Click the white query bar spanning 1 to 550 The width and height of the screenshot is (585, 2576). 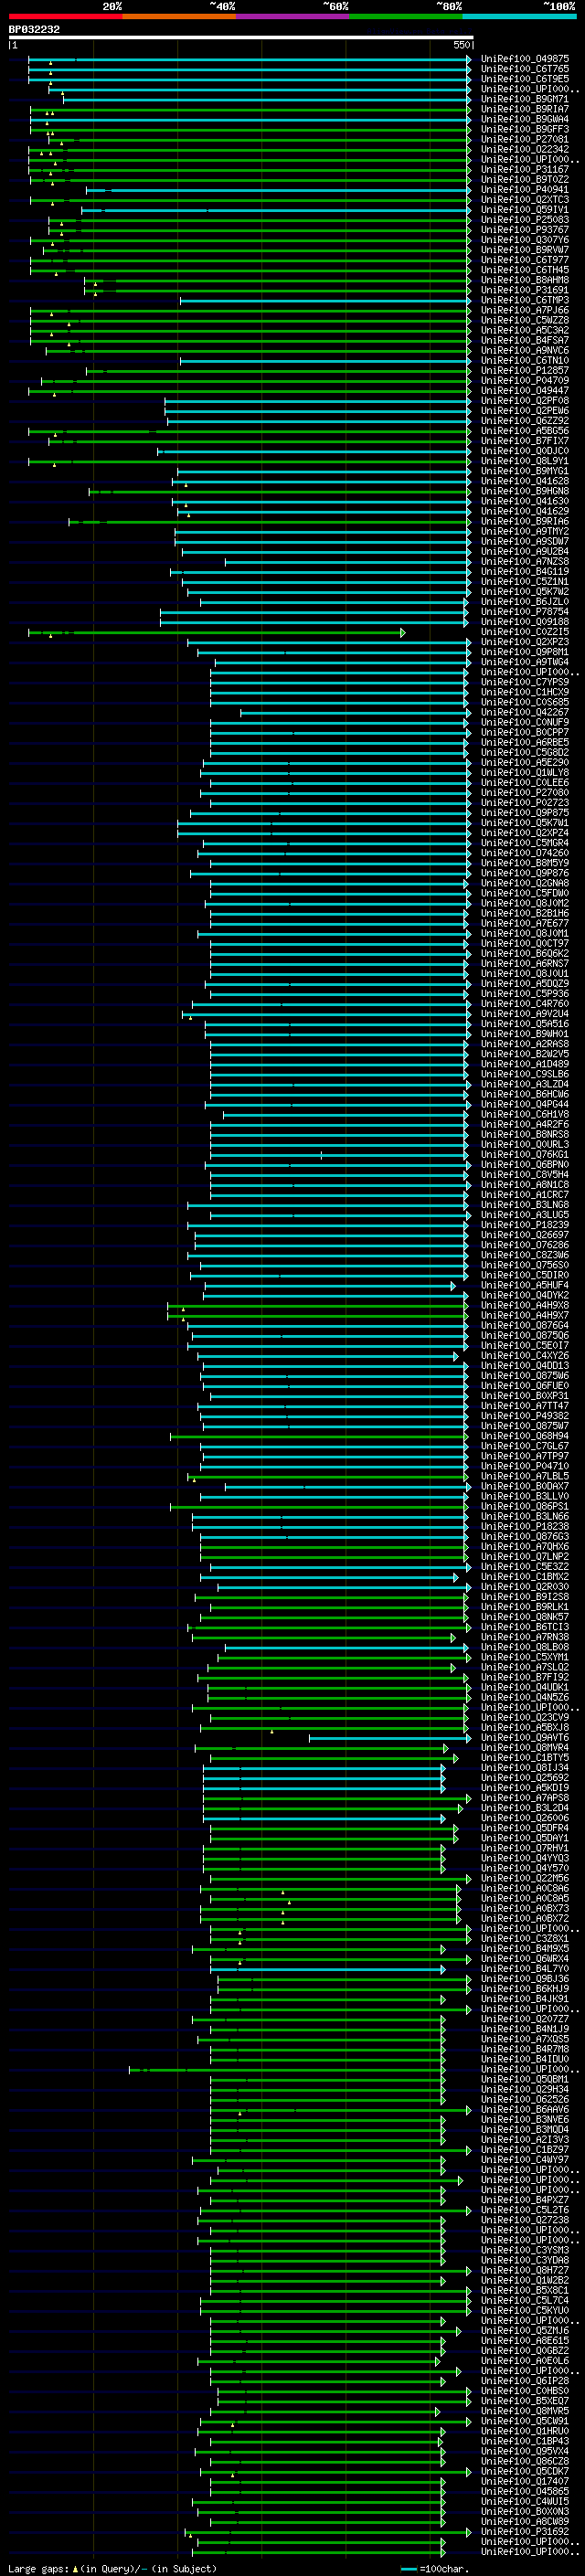tap(241, 37)
